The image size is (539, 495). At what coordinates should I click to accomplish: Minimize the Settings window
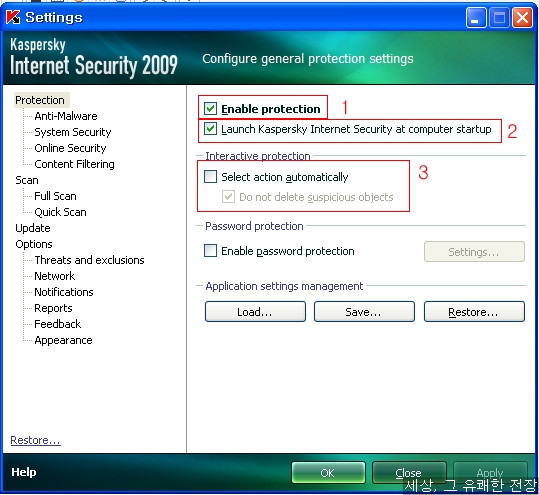476,17
